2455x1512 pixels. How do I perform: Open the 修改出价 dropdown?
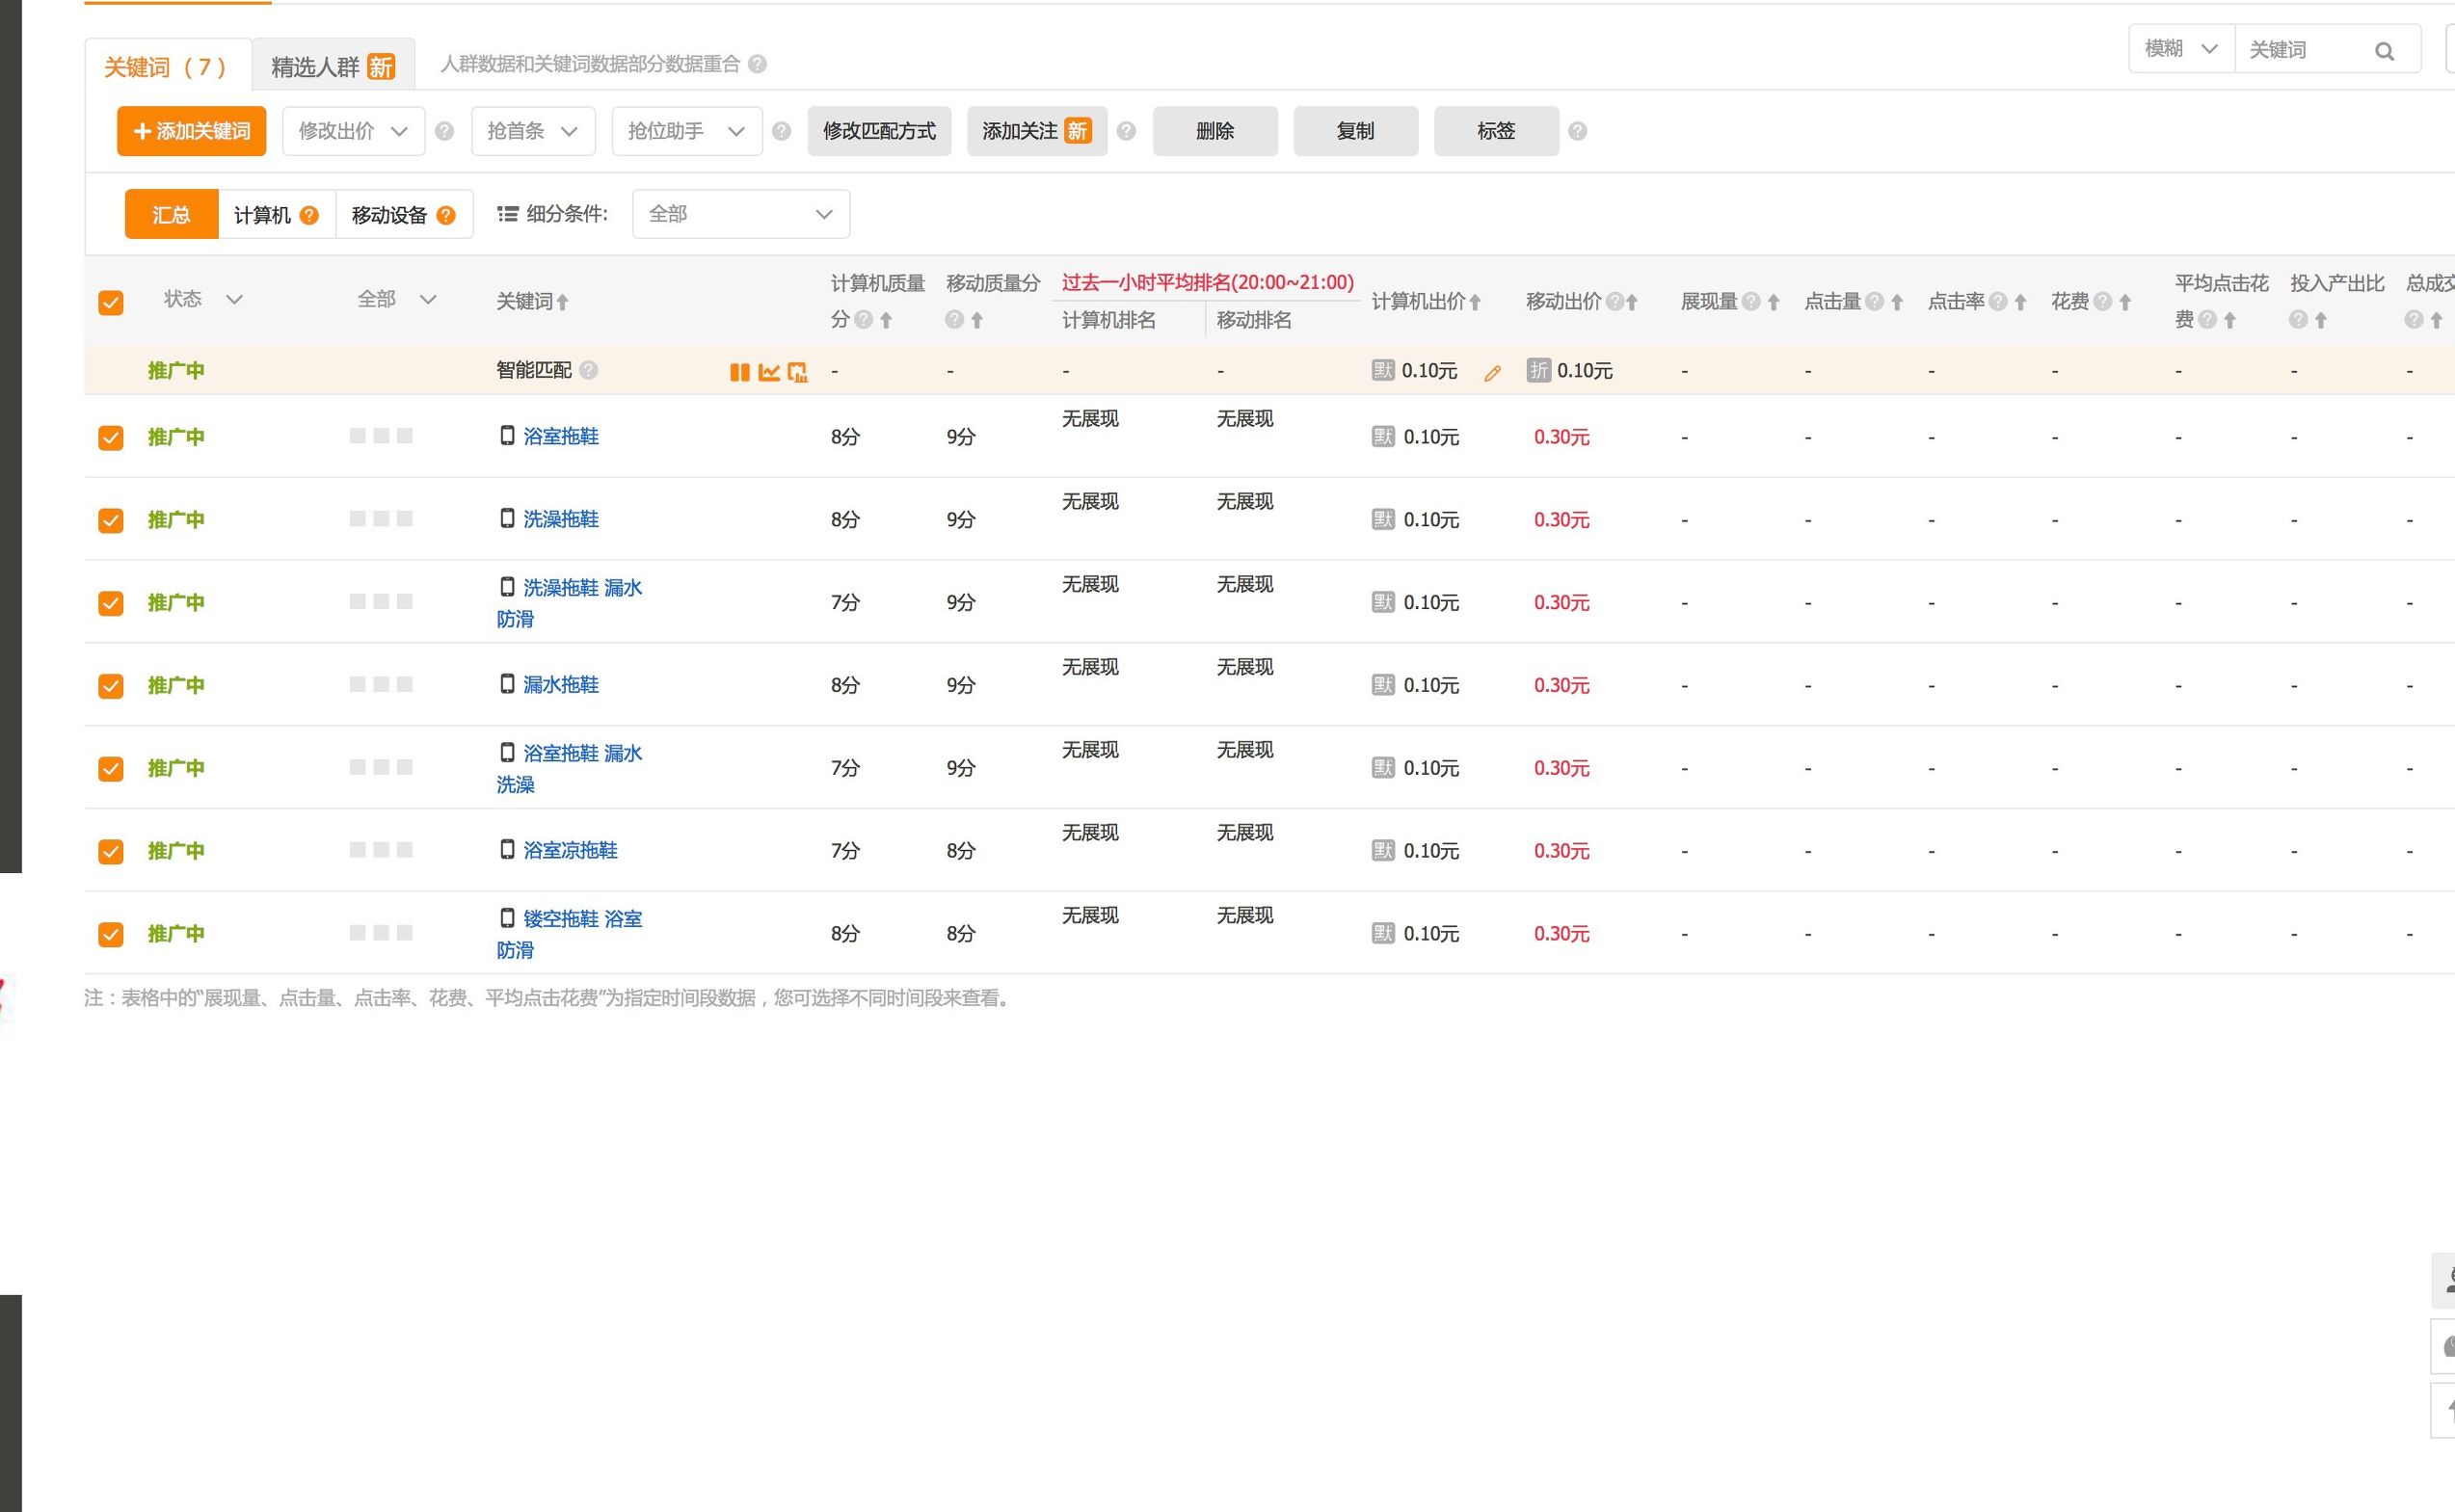point(353,130)
